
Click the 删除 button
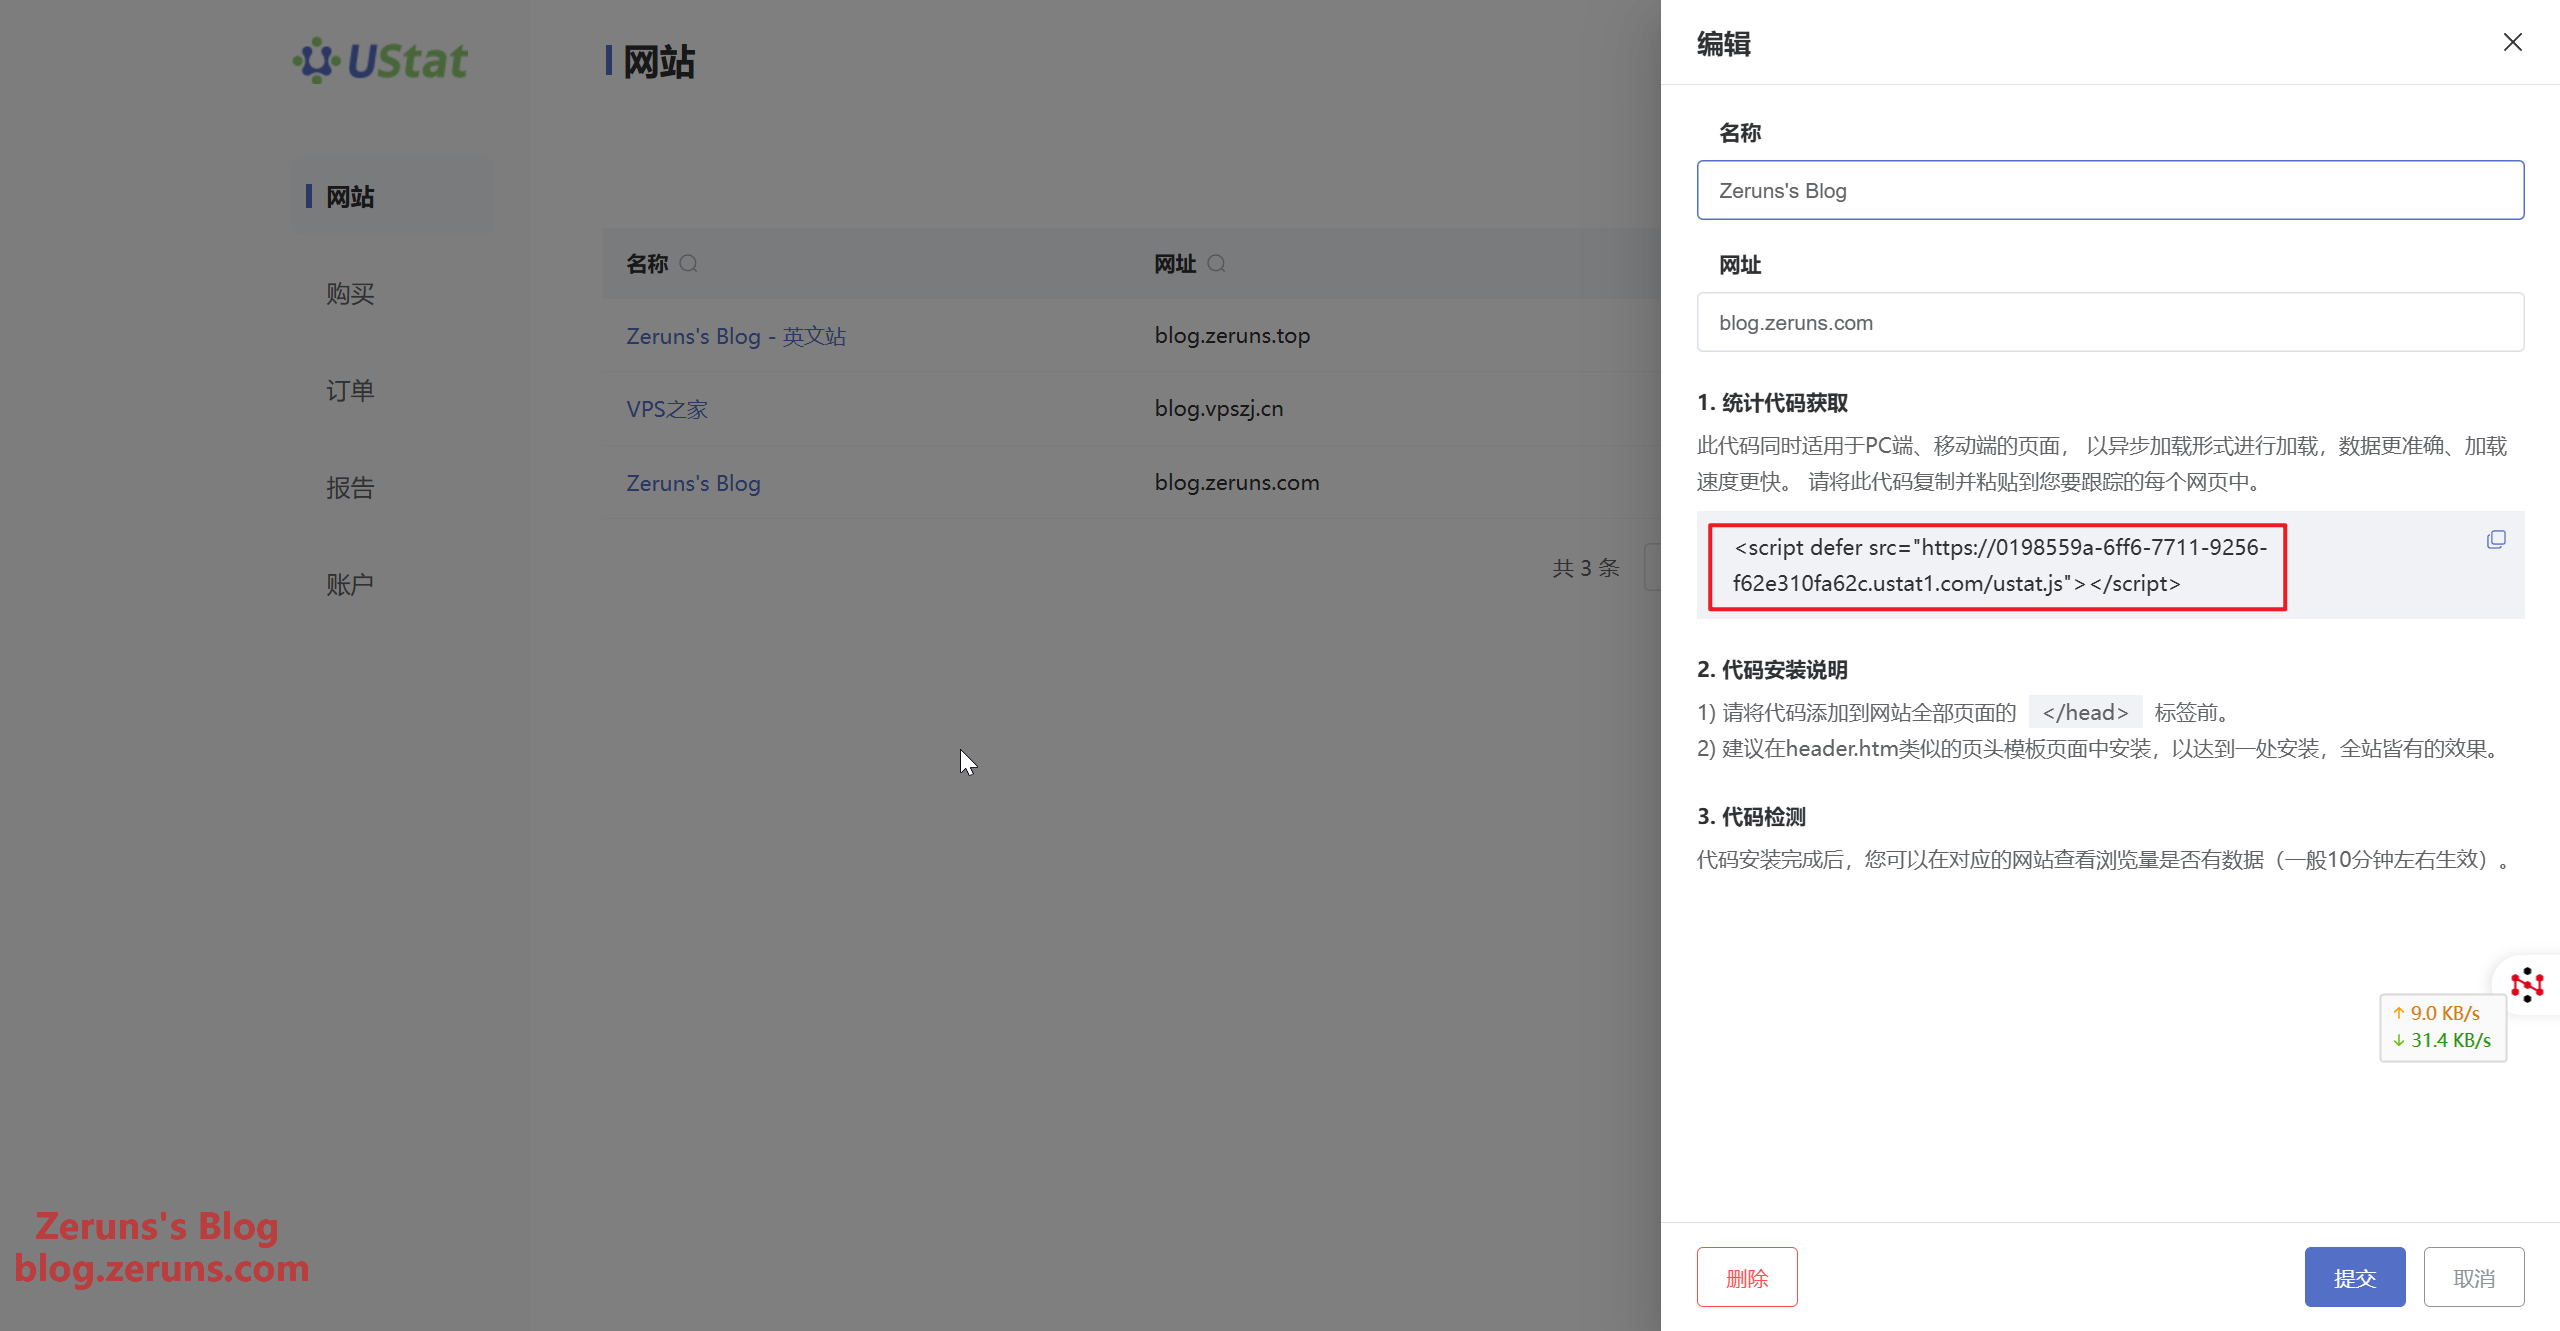tap(1746, 1277)
